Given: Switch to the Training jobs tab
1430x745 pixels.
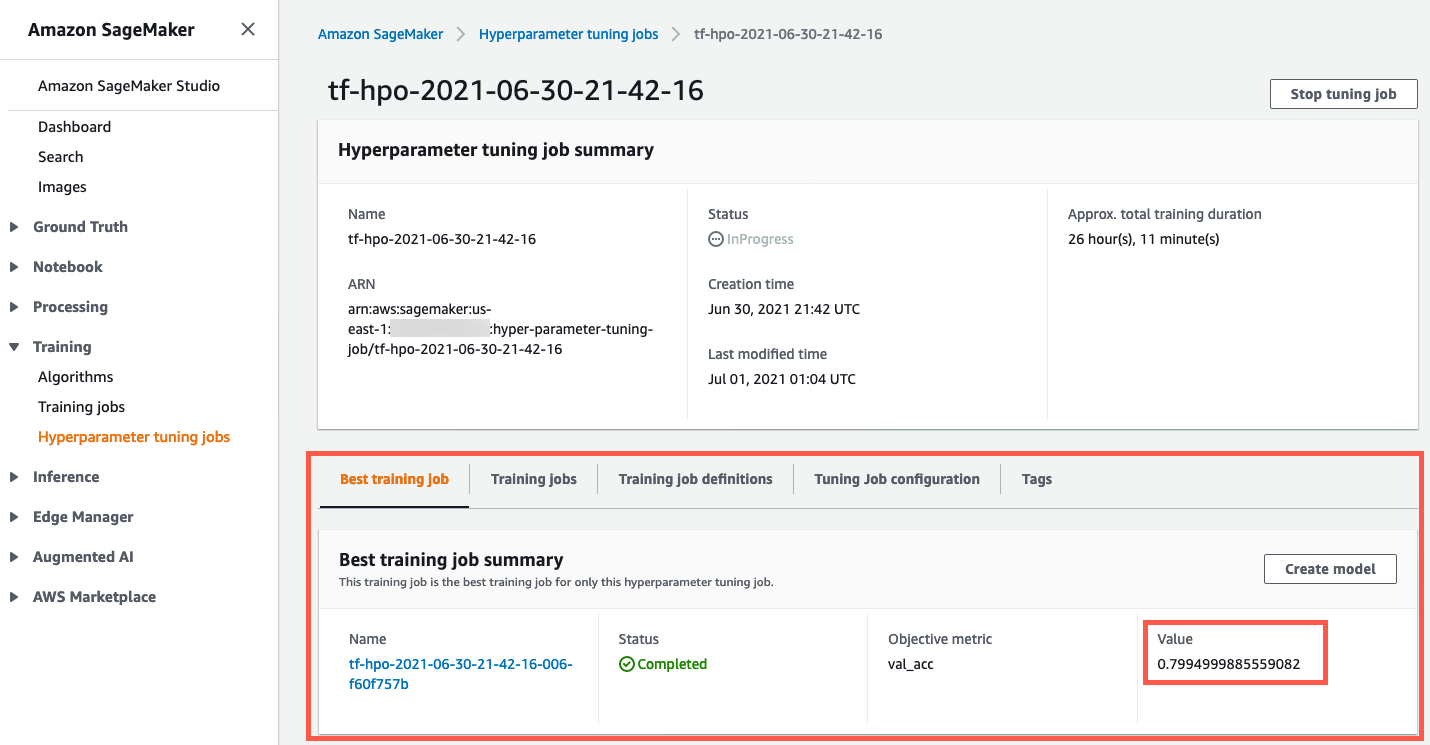Looking at the screenshot, I should click(x=533, y=479).
